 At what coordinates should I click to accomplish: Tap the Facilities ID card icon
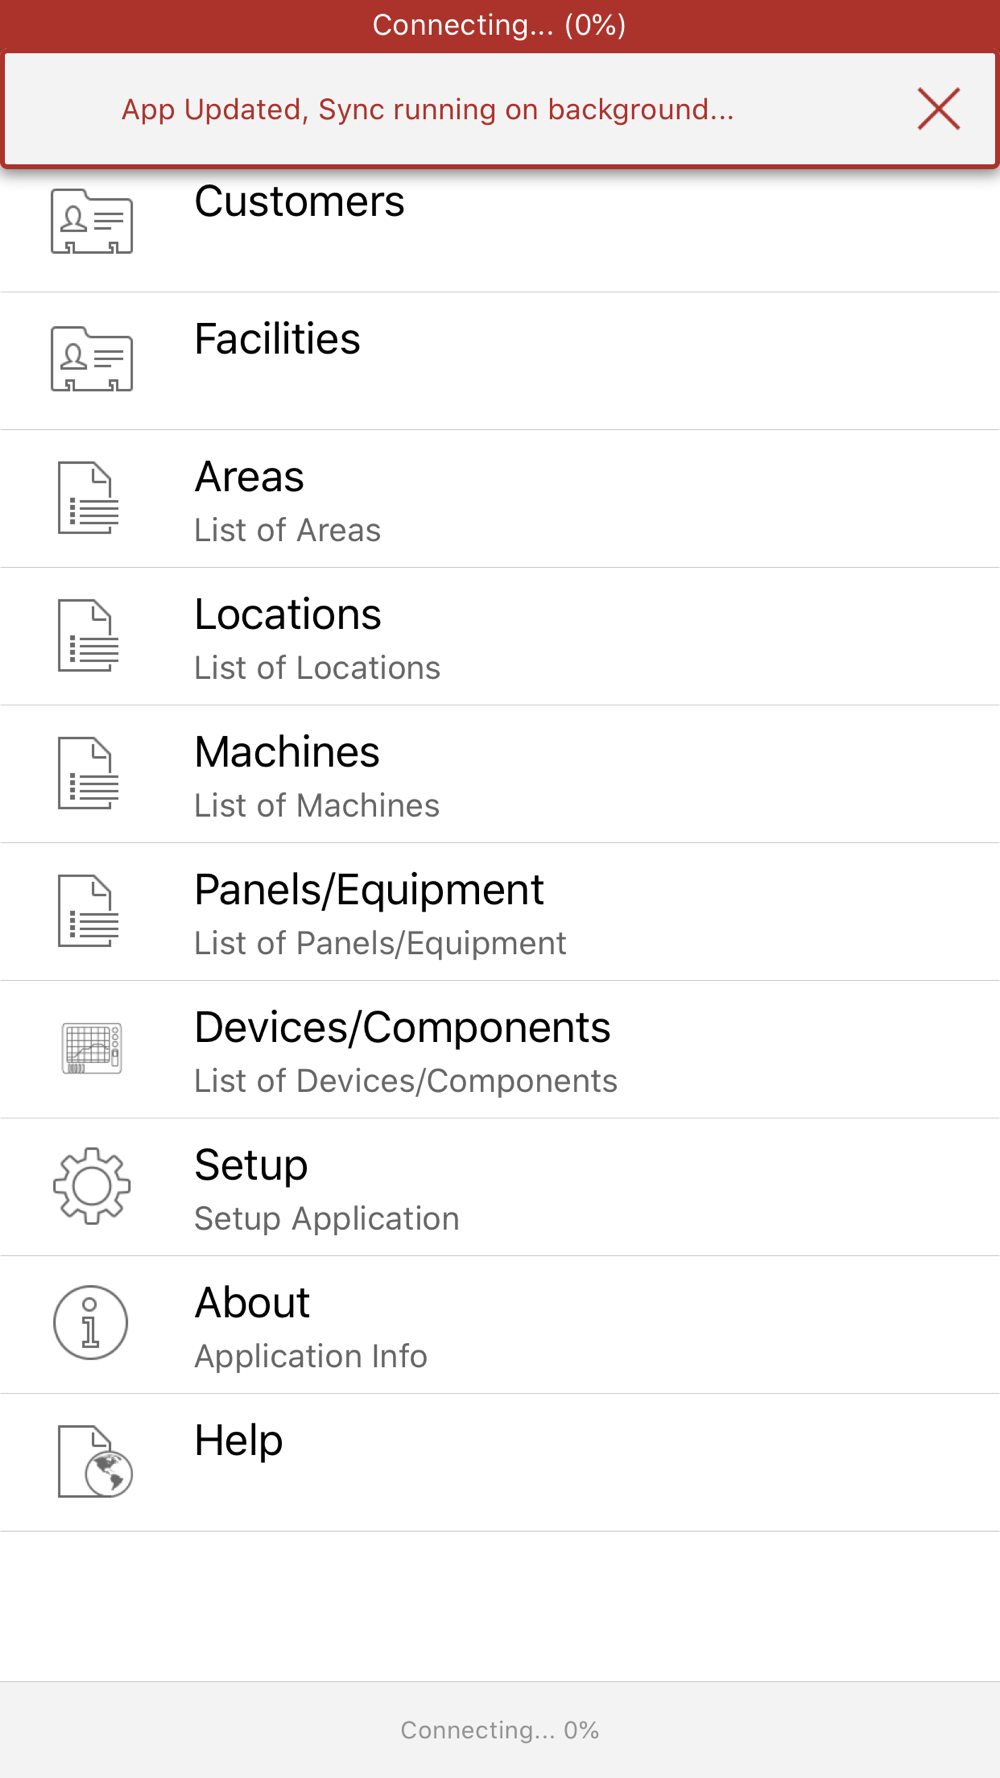click(x=92, y=359)
